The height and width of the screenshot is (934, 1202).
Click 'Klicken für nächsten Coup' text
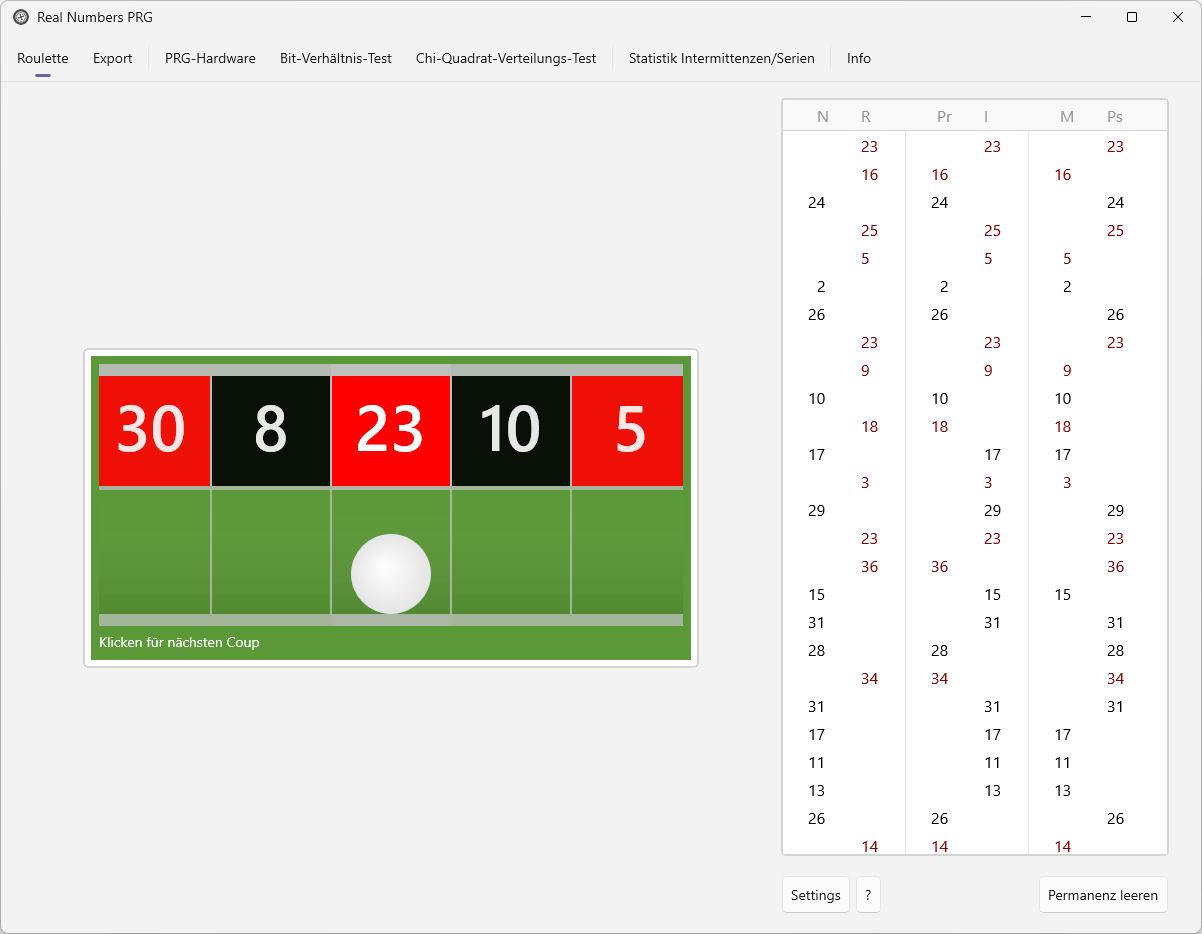pyautogui.click(x=179, y=642)
